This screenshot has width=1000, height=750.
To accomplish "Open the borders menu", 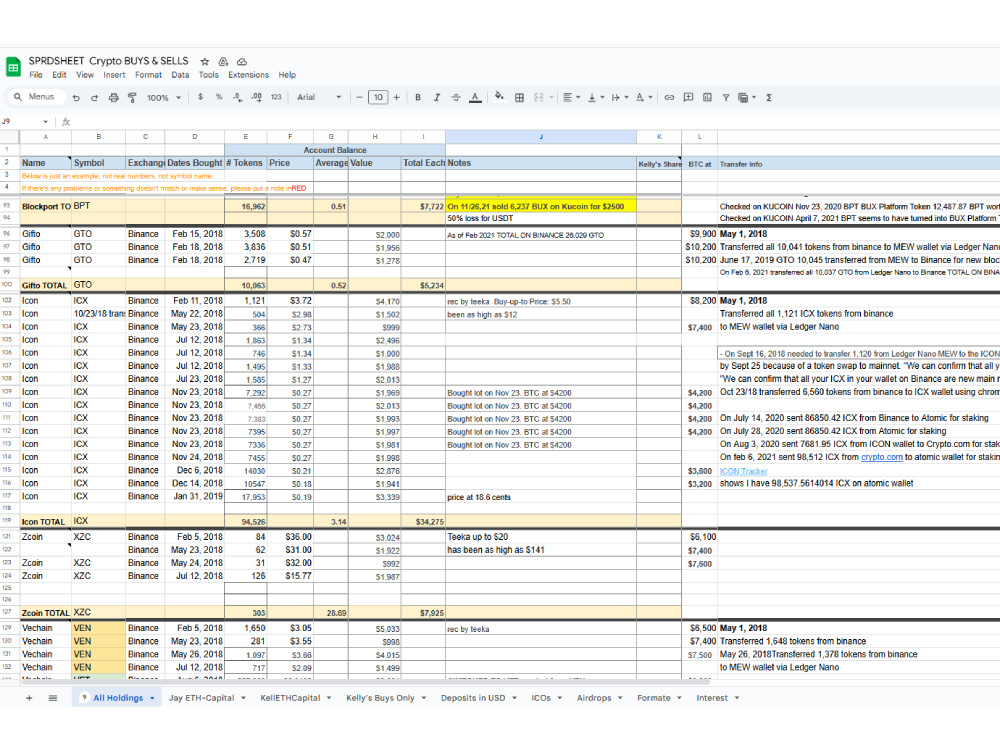I will tap(519, 98).
